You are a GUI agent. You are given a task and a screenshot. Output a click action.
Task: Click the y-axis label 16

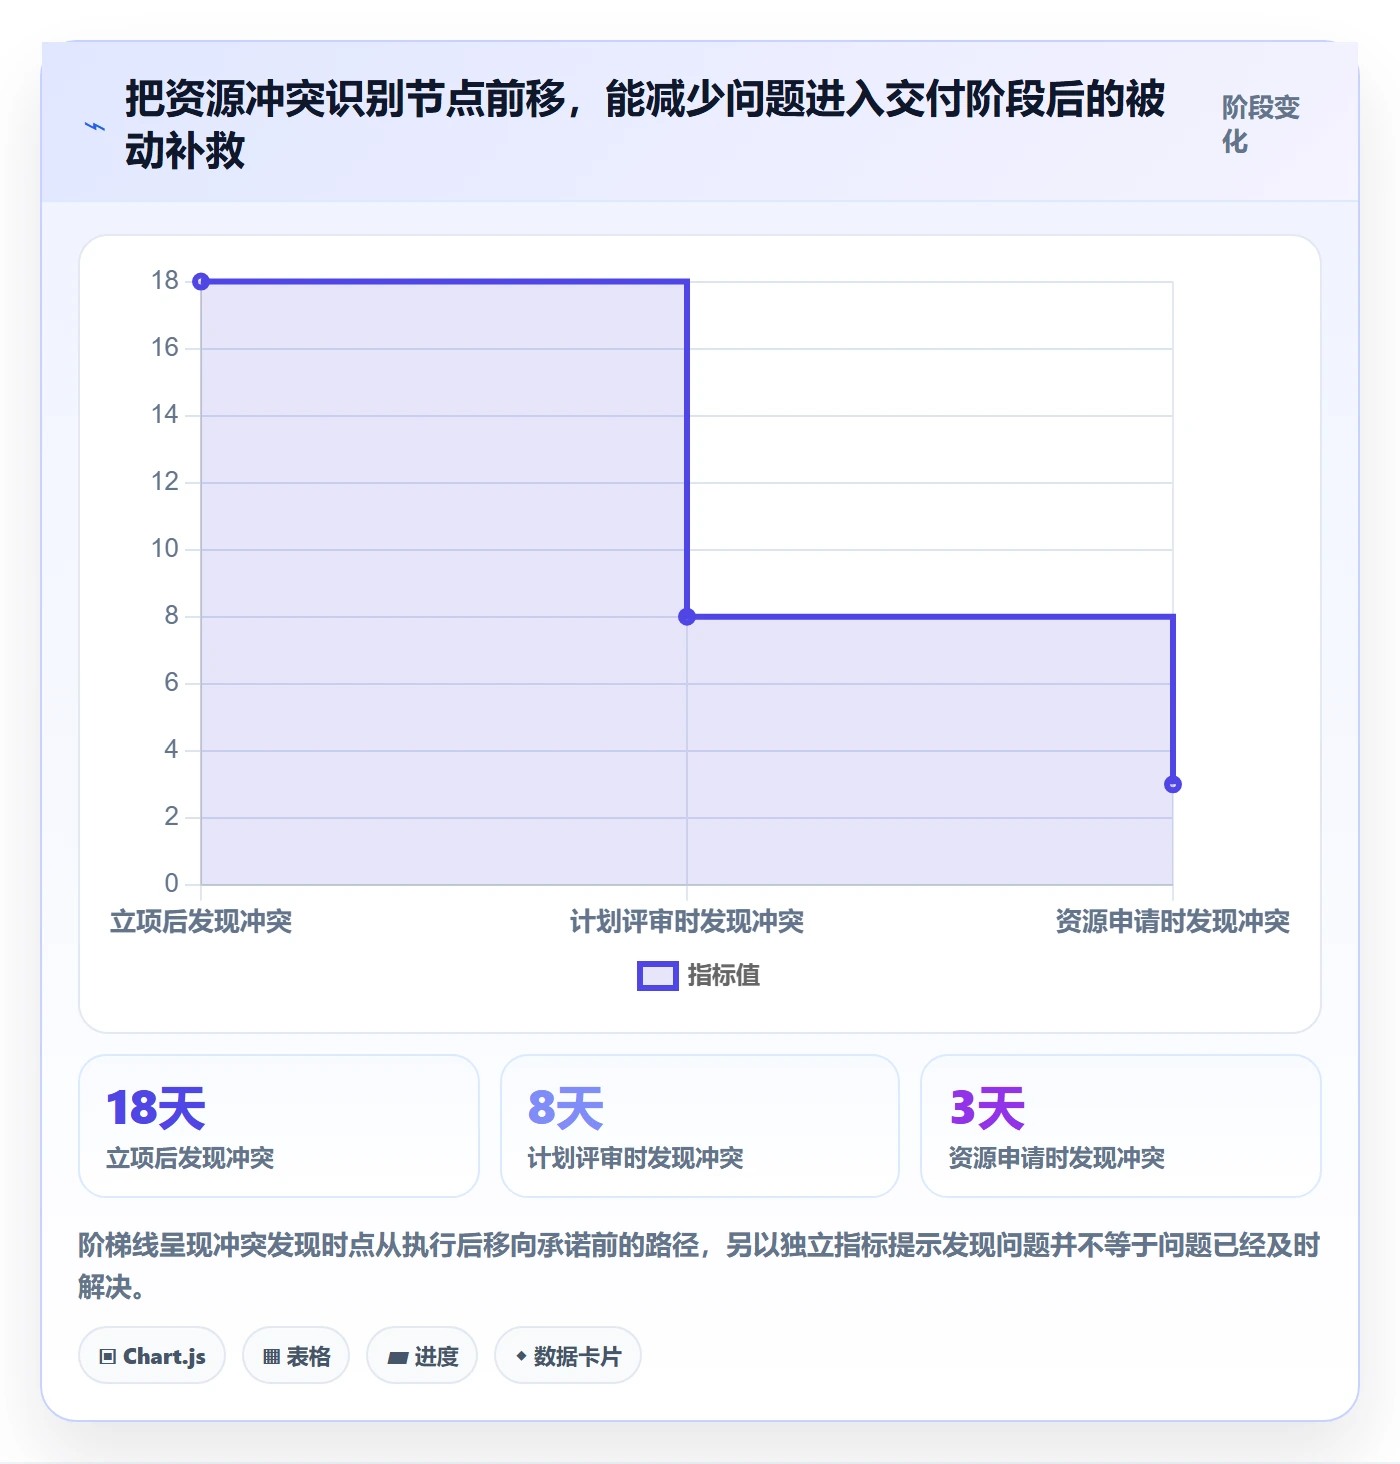pos(165,348)
